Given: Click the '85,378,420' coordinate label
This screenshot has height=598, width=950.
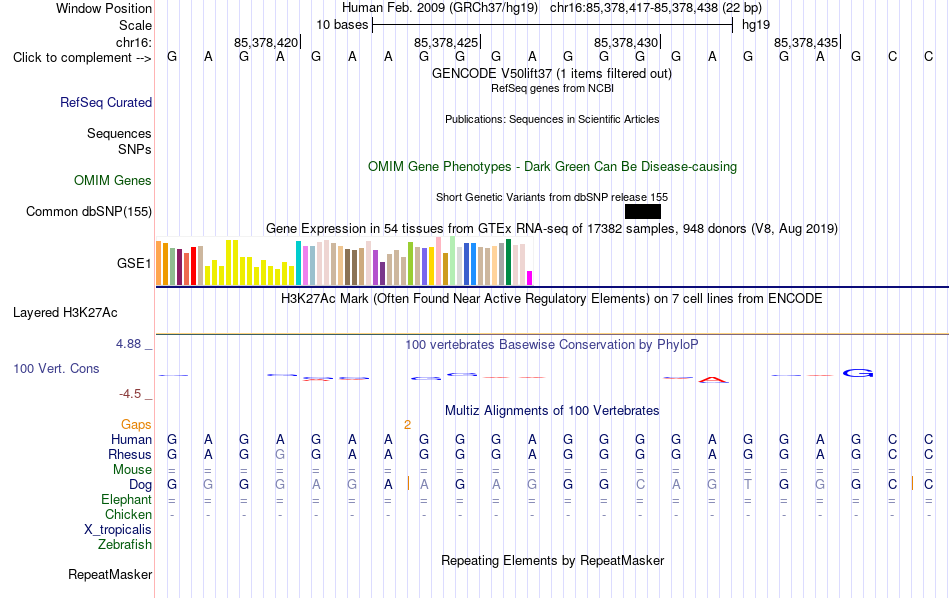Looking at the screenshot, I should 266,42.
